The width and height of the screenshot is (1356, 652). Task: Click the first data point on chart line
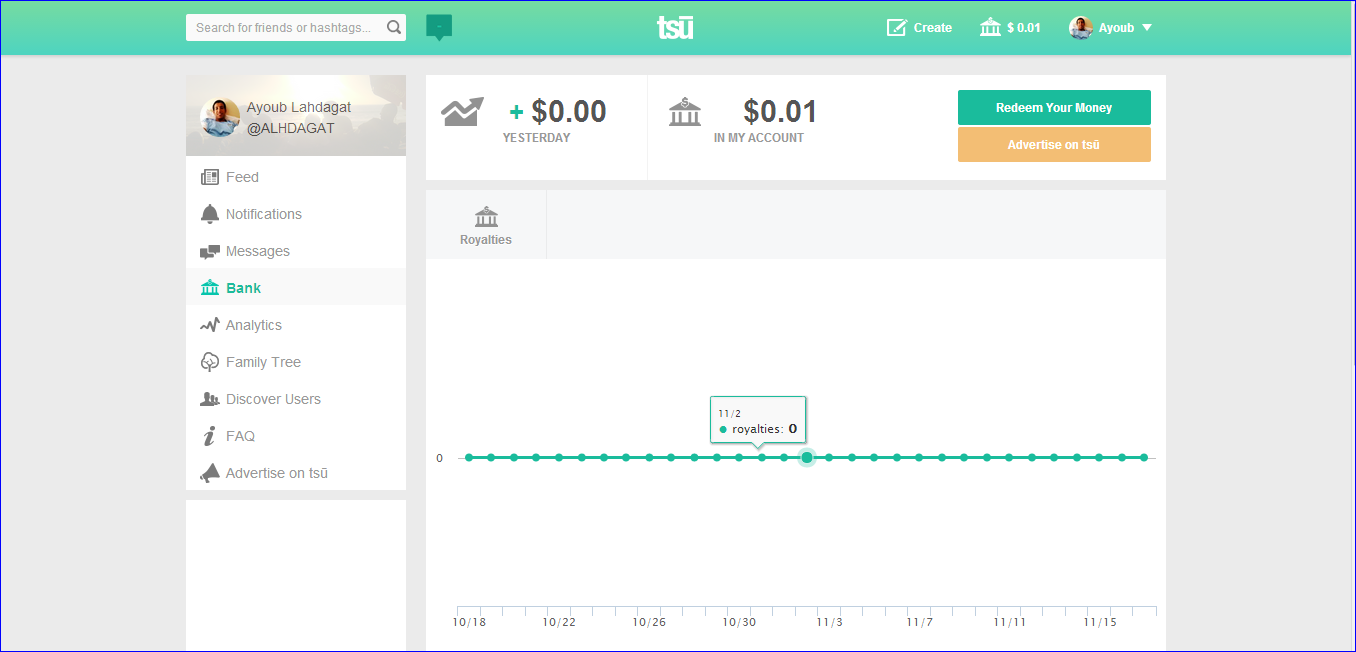click(468, 457)
